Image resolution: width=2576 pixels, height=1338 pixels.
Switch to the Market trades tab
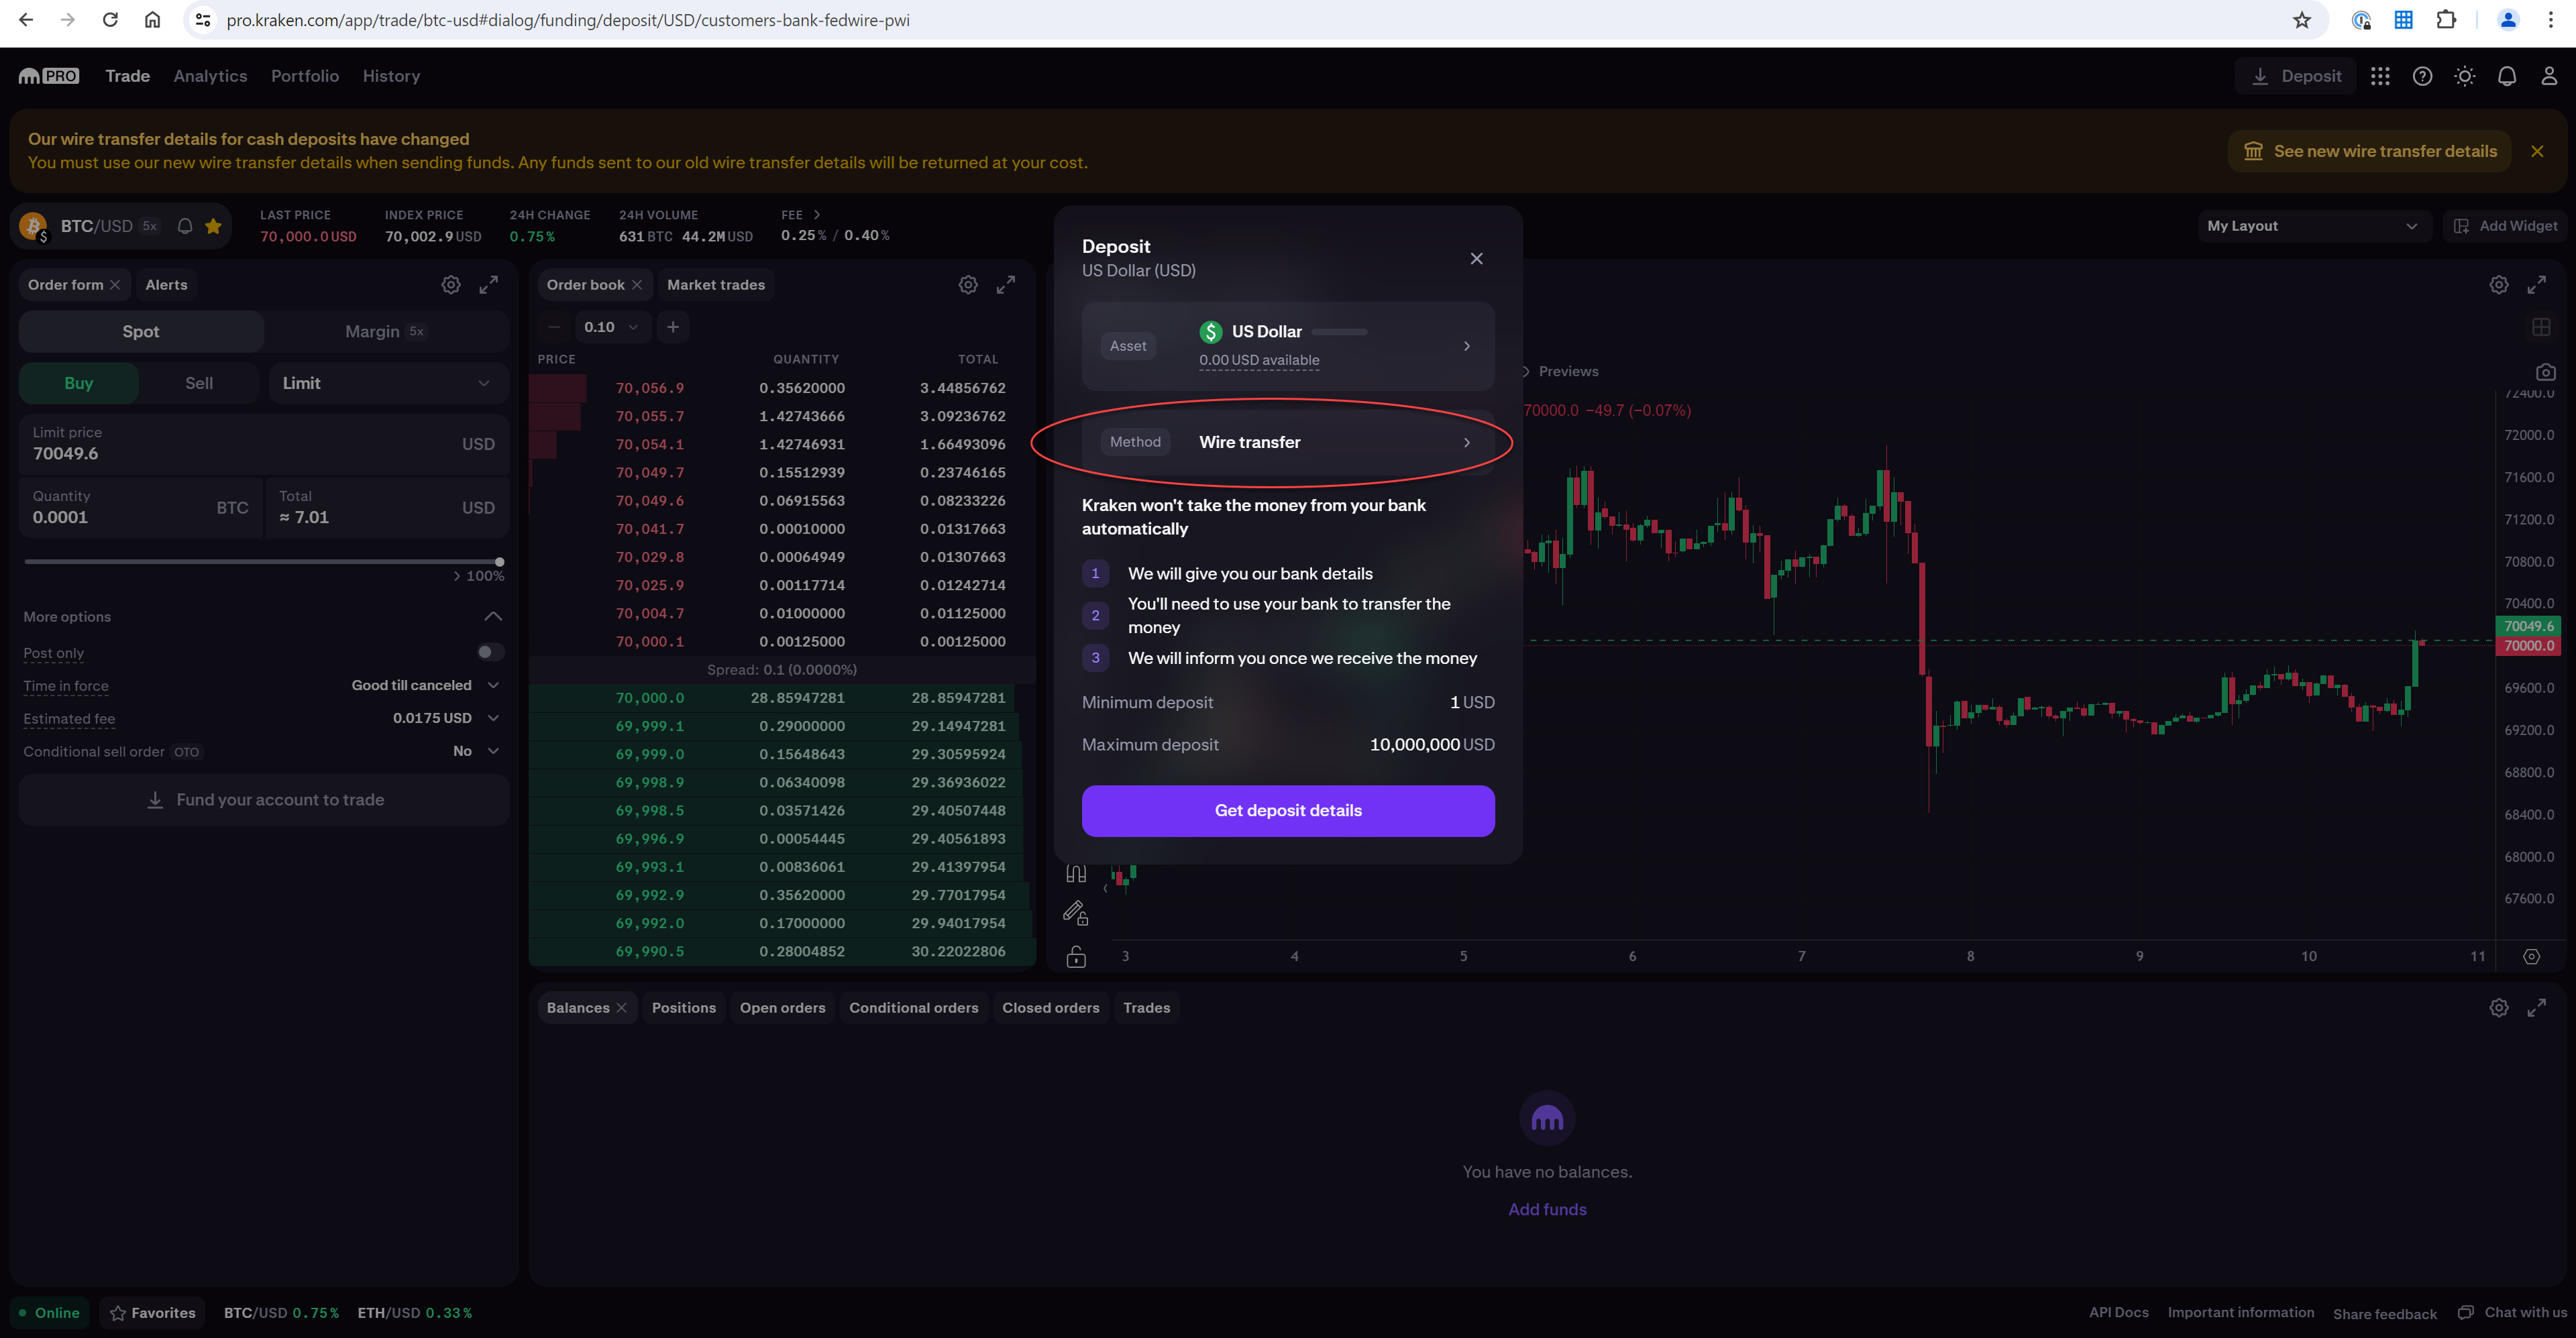point(716,284)
